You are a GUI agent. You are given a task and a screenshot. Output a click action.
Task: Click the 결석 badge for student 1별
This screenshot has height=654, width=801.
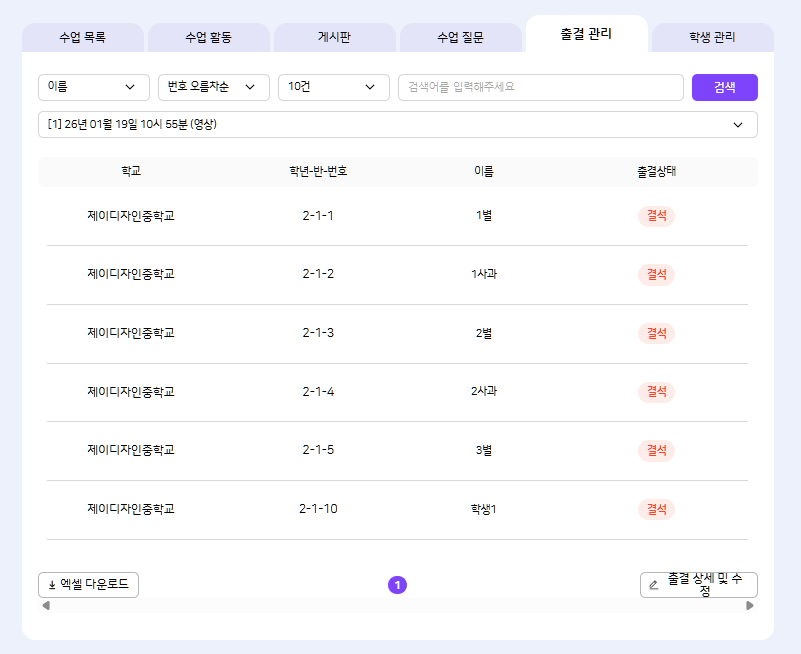[656, 216]
